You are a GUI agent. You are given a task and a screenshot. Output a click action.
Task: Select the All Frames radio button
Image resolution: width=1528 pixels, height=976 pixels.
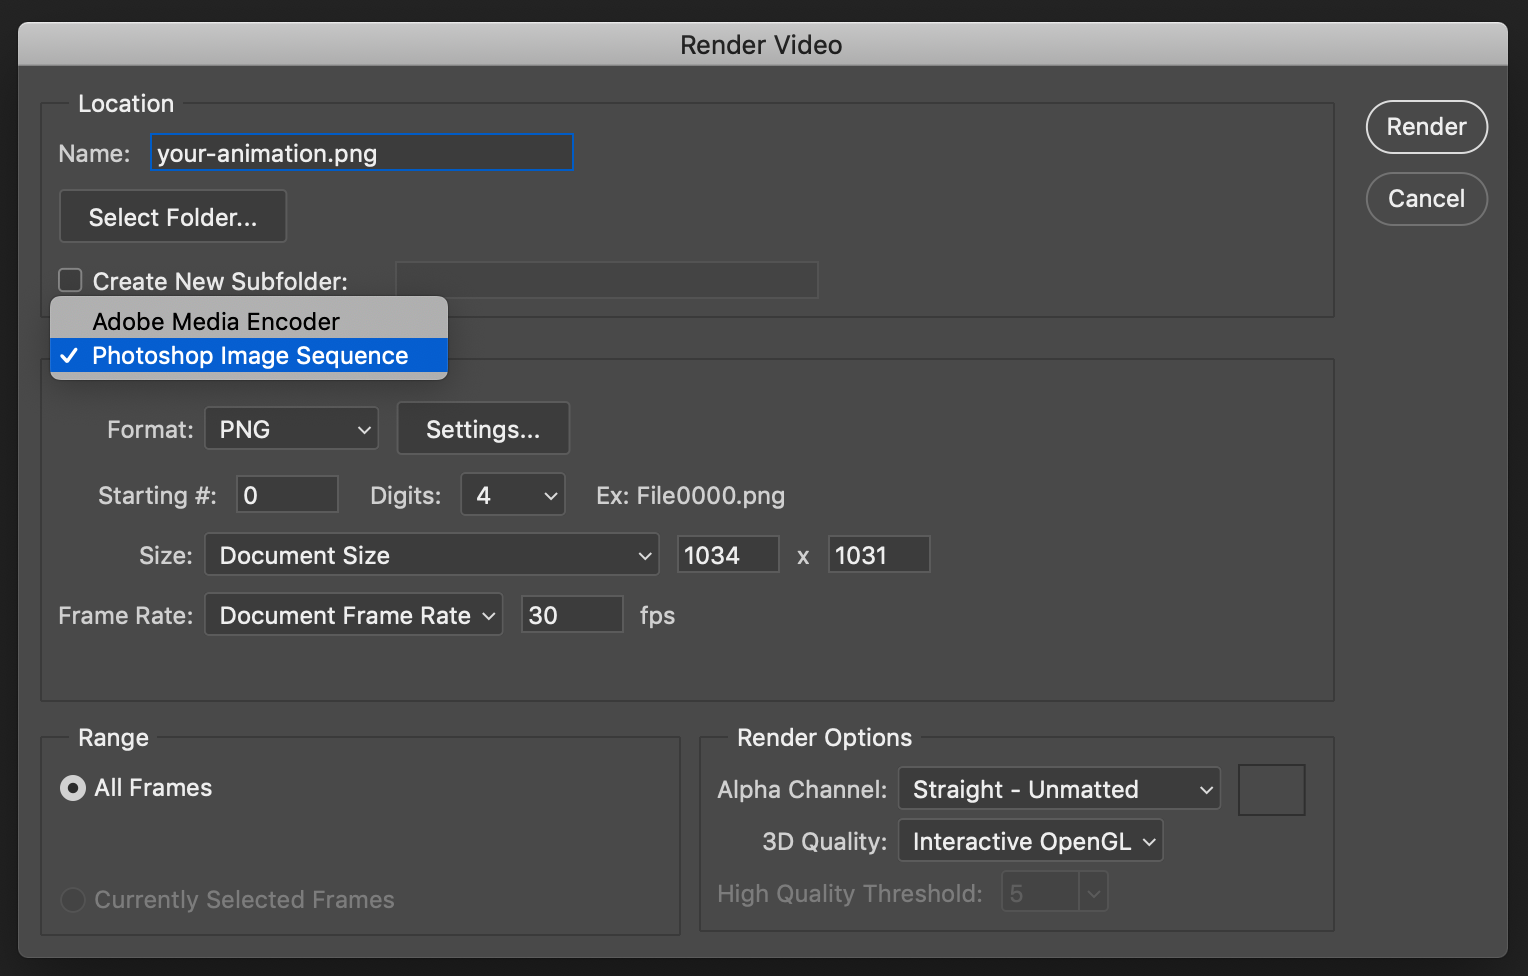(73, 788)
